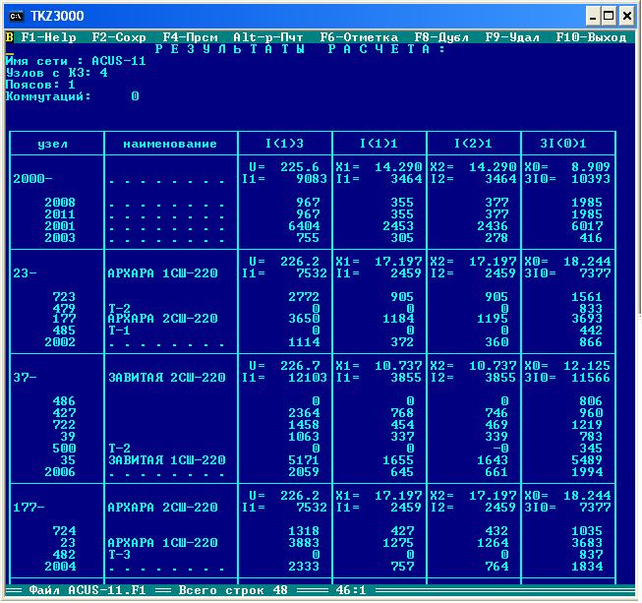Click X1 reactance value 14.290
Image resolution: width=642 pixels, height=603 pixels.
(398, 167)
